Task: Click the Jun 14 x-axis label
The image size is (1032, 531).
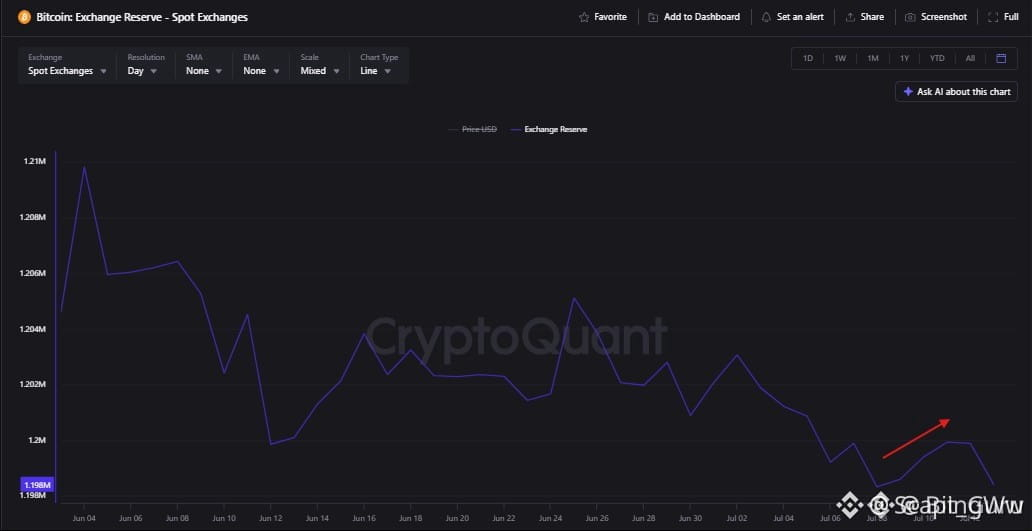Action: click(317, 518)
